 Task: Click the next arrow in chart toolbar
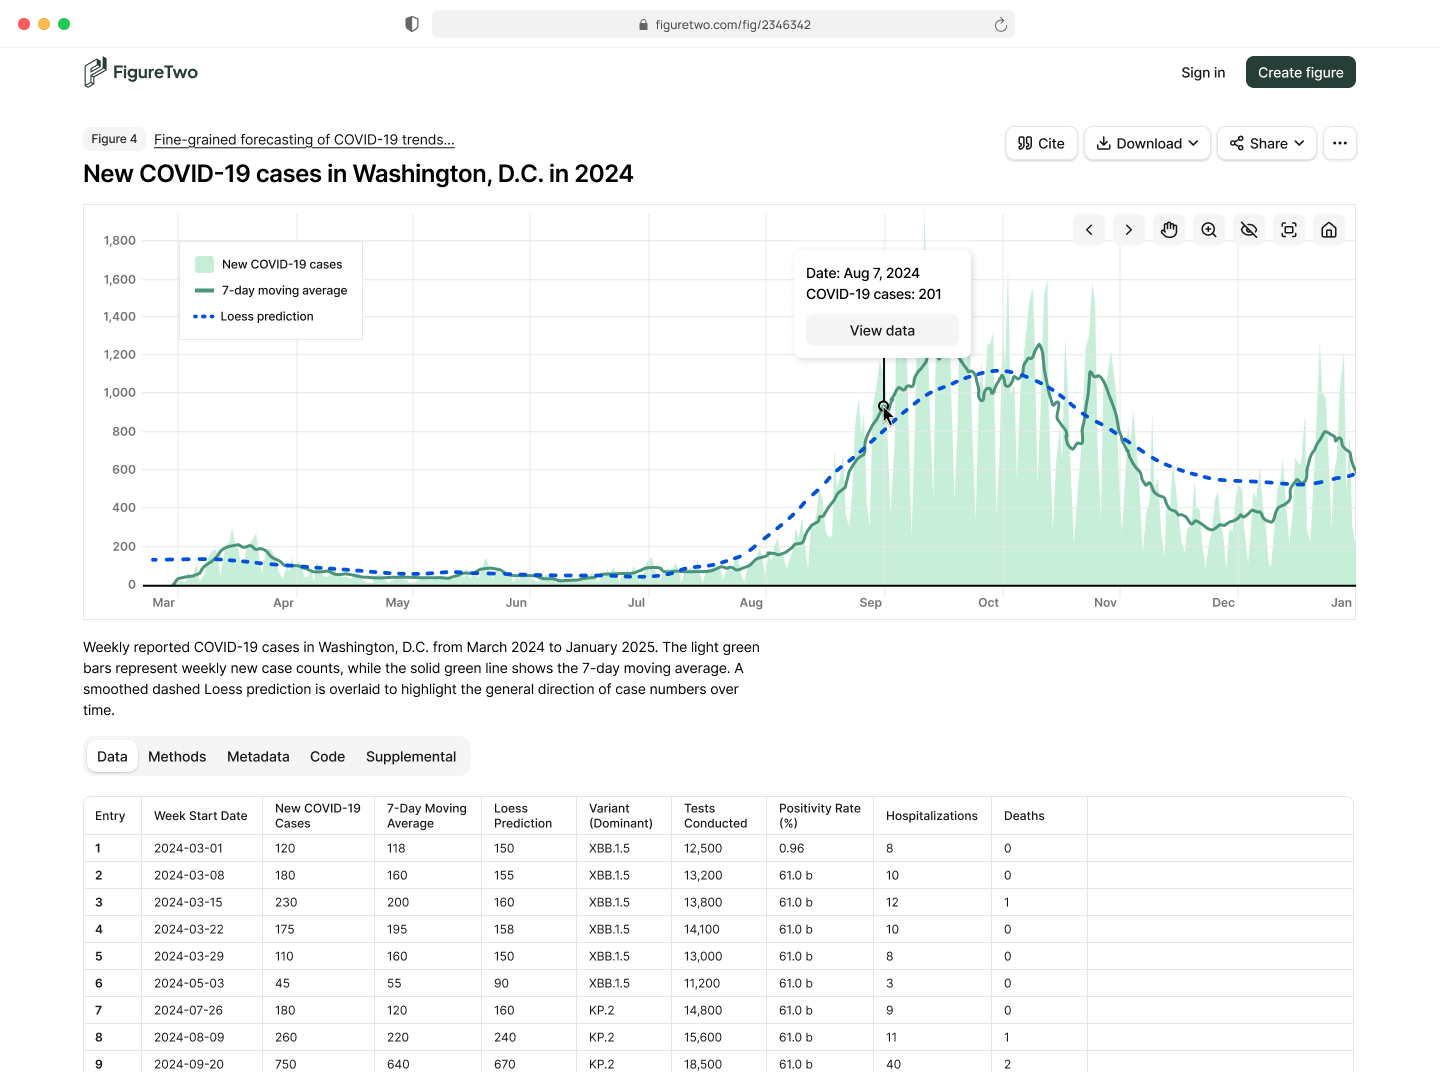[1129, 230]
